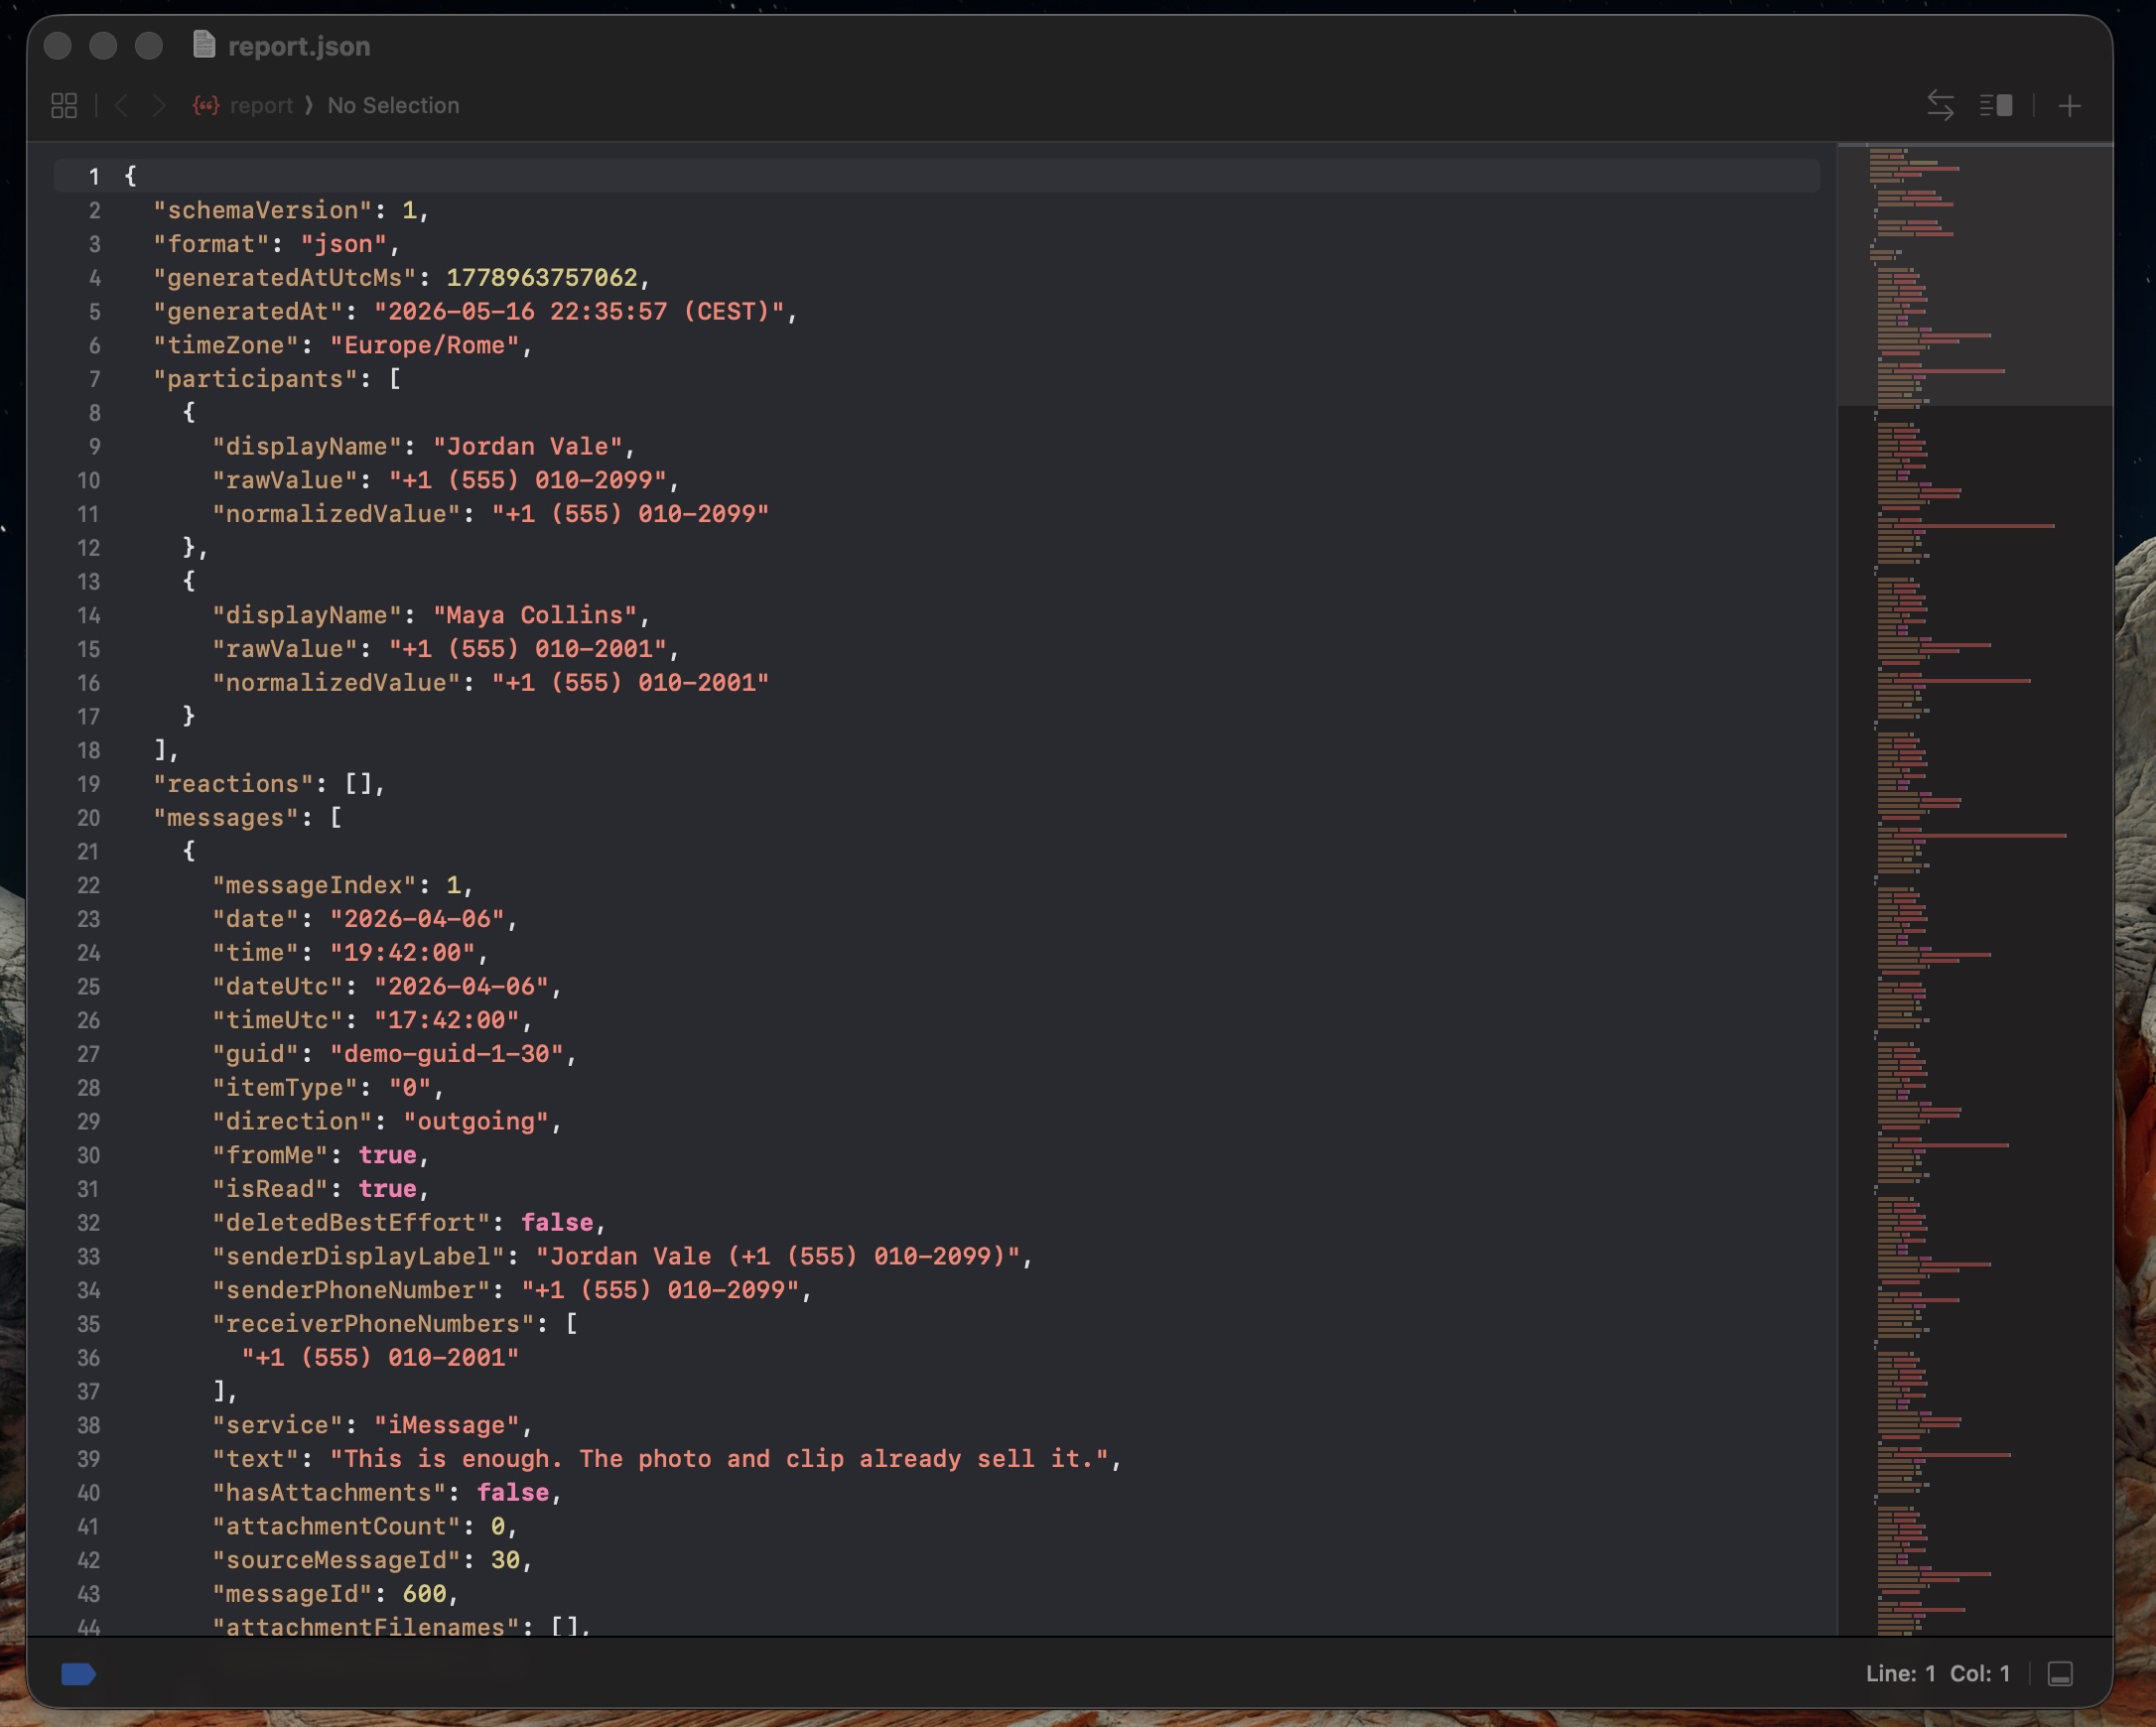Click the text "This is enough. The photo..."
The image size is (2156, 1727).
click(718, 1459)
